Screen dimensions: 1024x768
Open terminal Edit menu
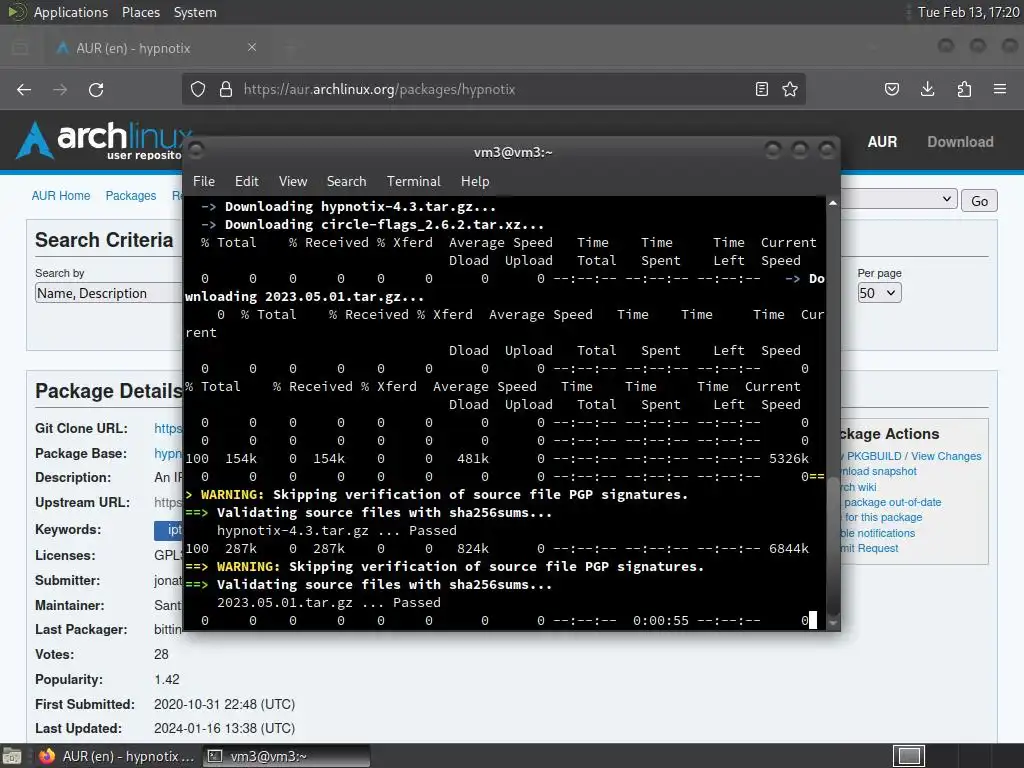point(247,182)
